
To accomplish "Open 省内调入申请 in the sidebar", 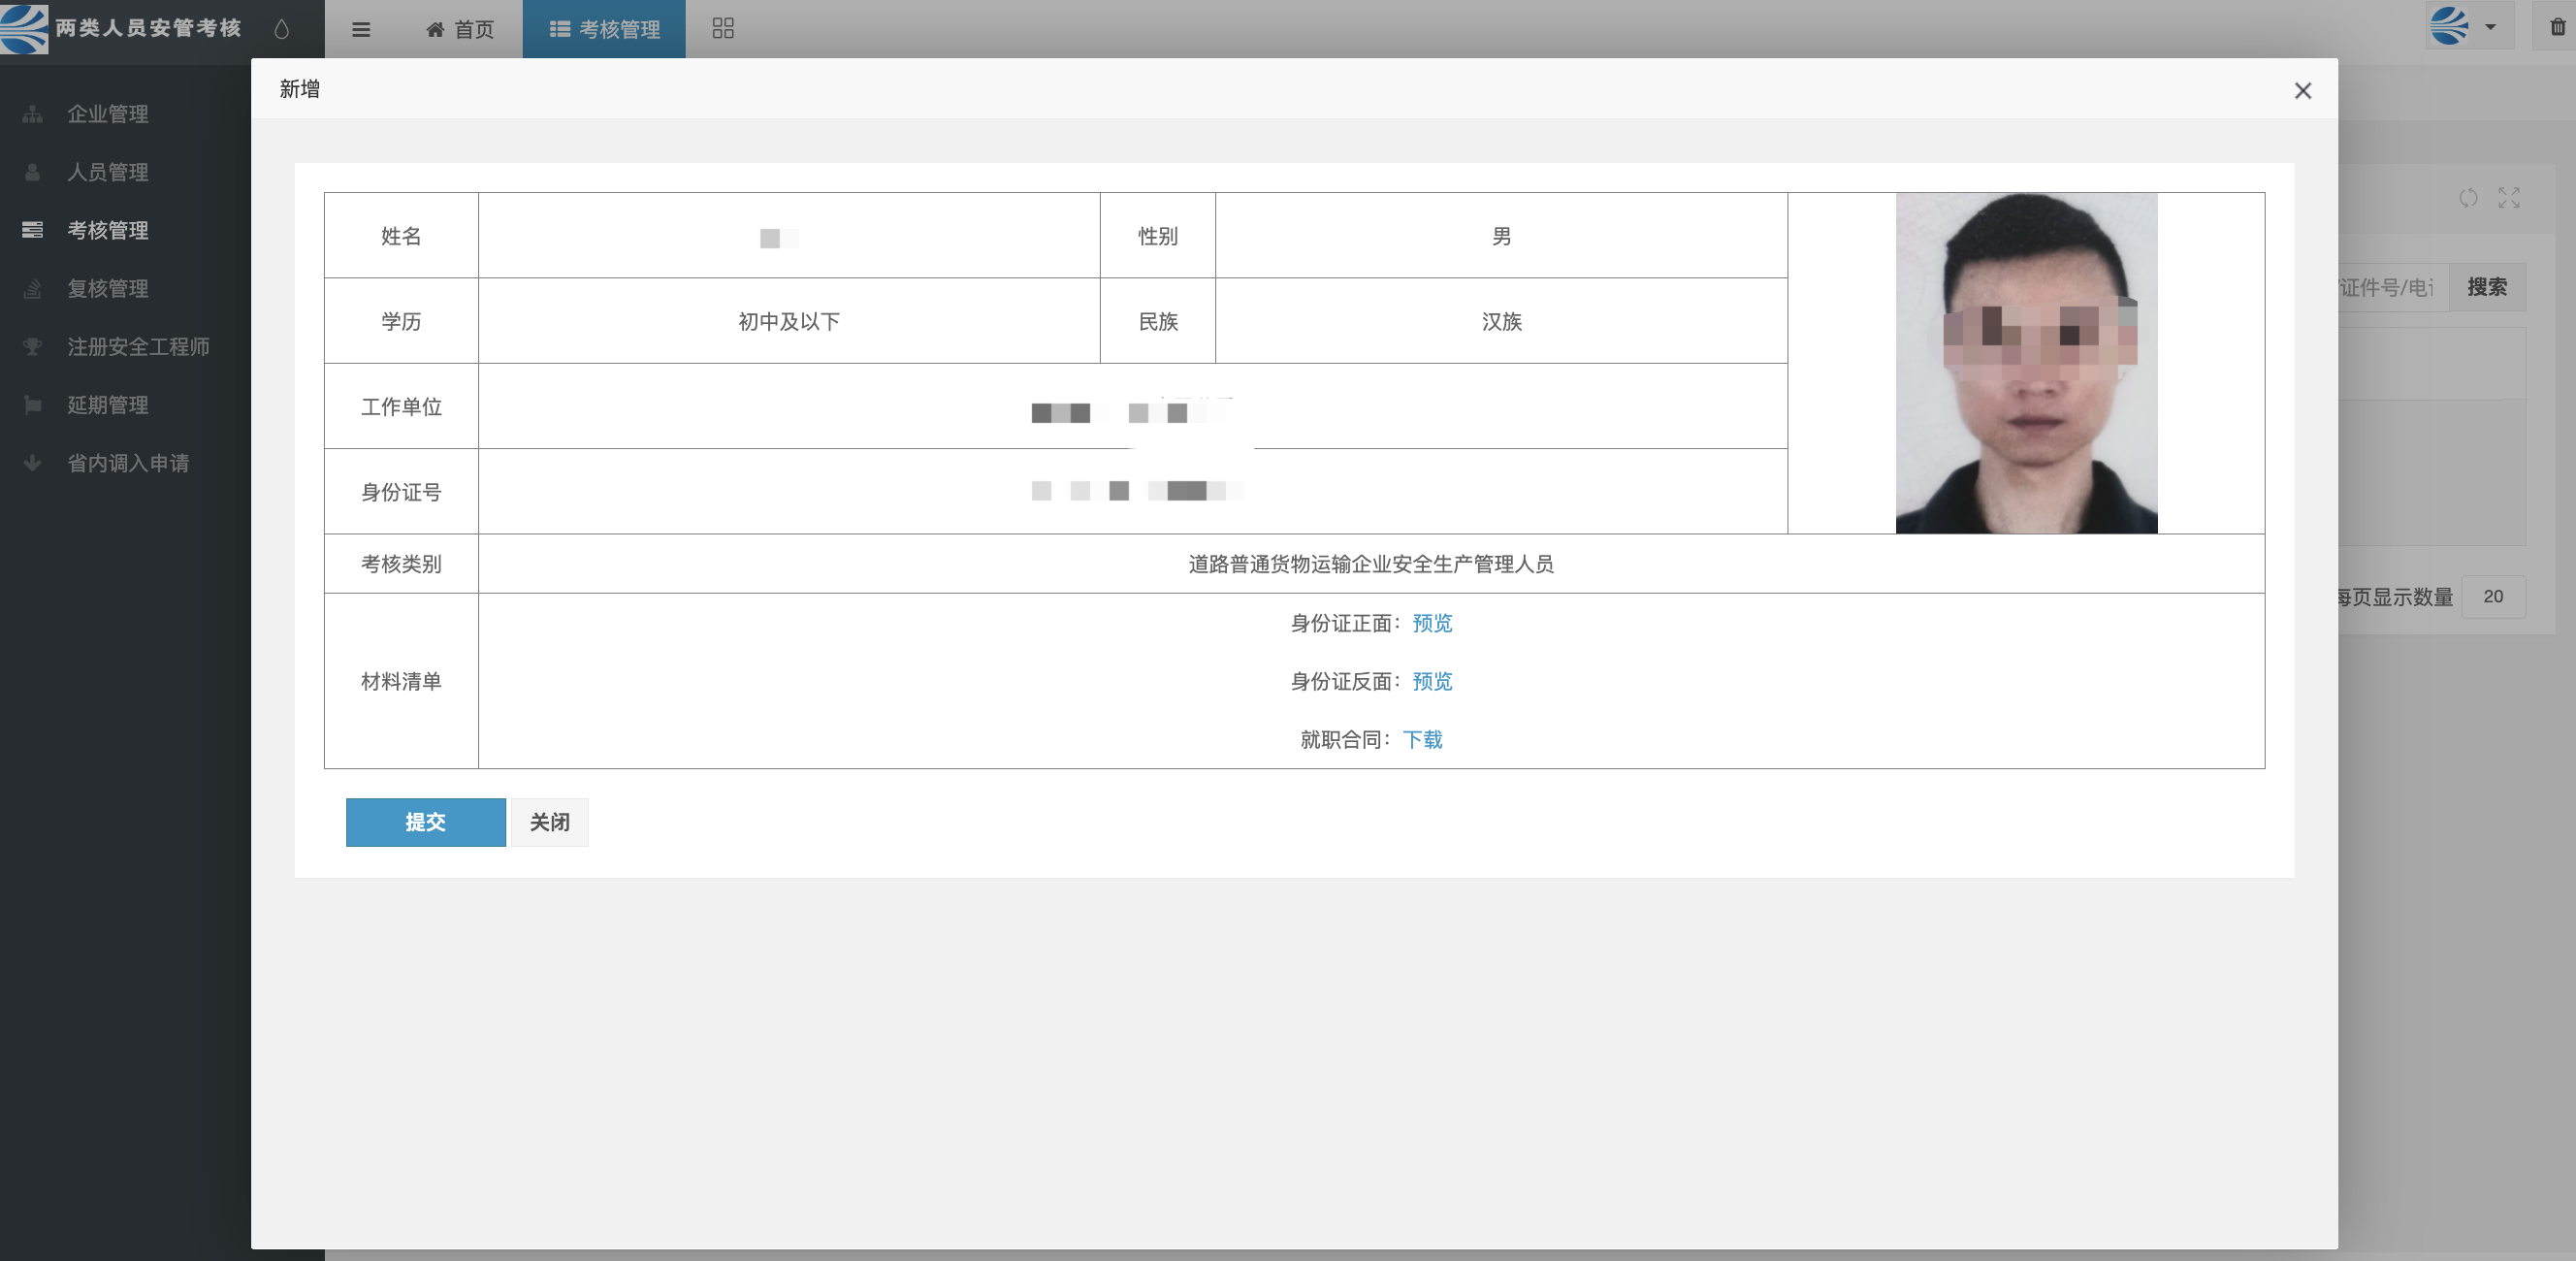I will point(128,462).
